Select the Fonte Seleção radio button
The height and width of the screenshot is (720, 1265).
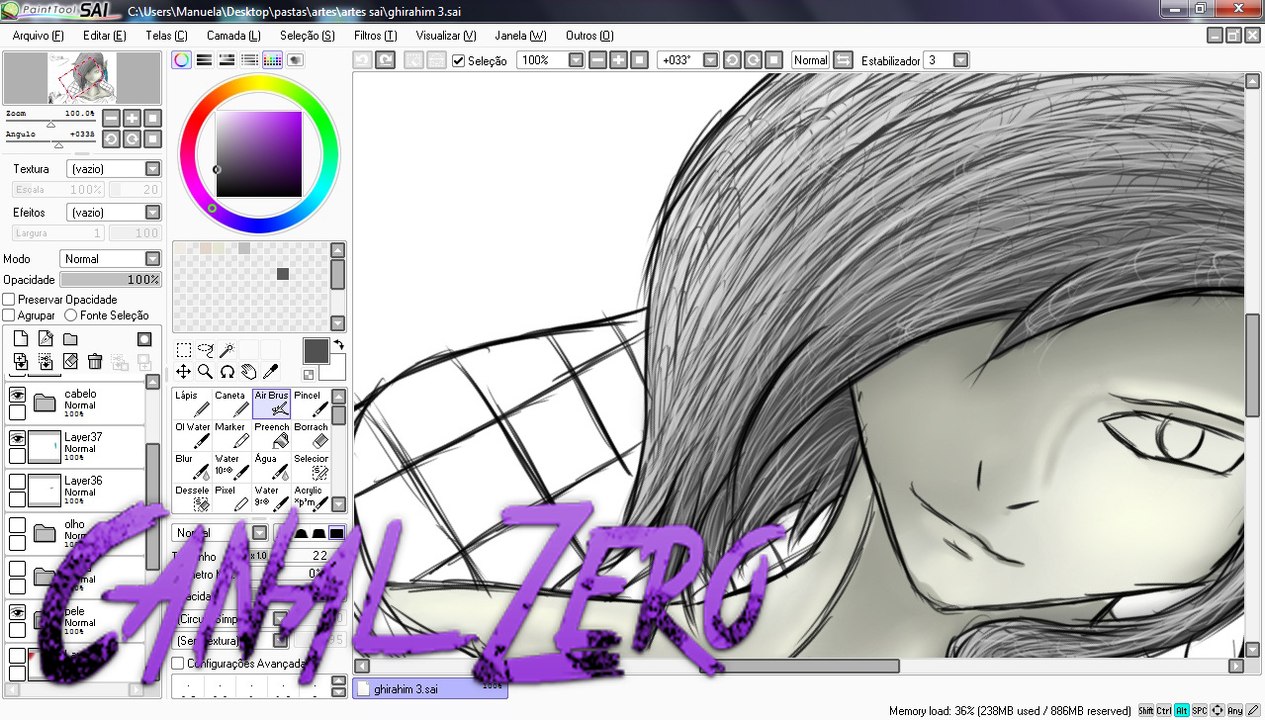[70, 315]
